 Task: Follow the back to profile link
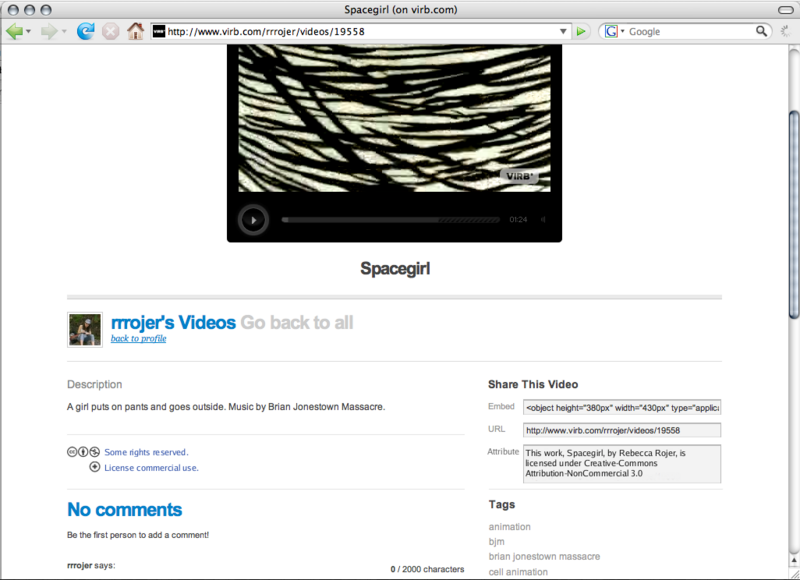138,338
